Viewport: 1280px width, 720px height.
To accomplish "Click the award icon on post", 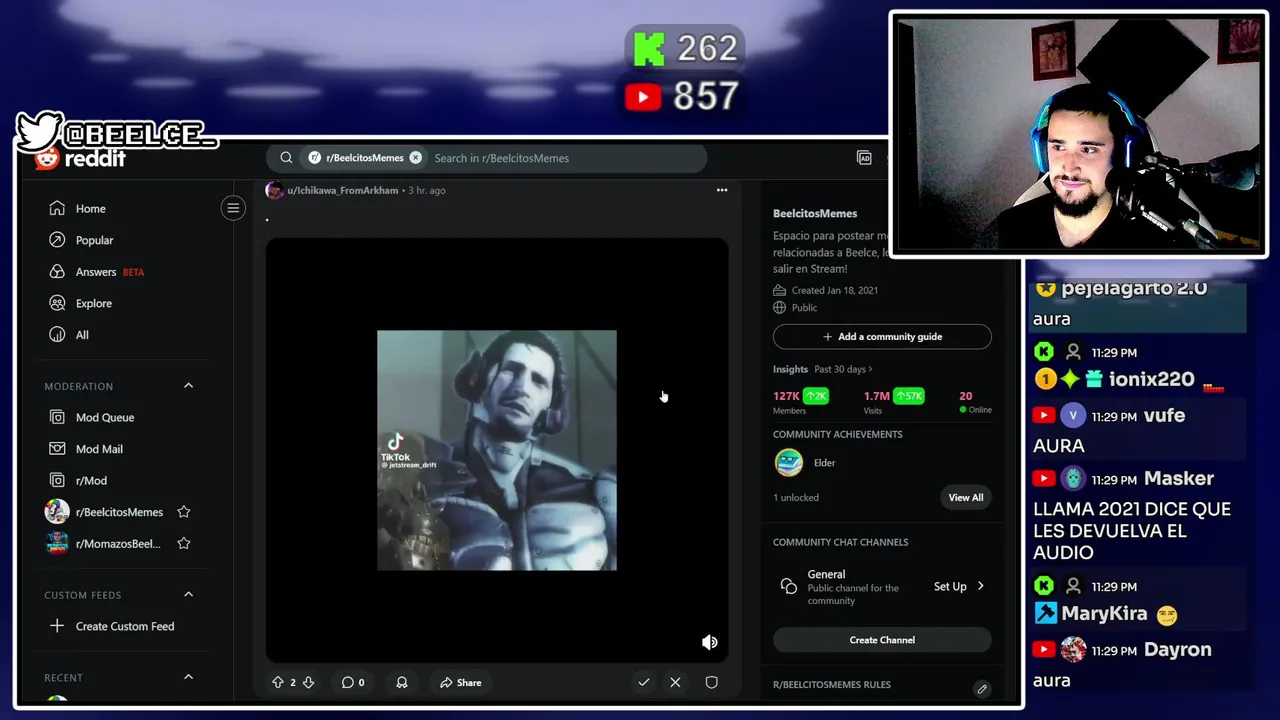I will pos(402,682).
